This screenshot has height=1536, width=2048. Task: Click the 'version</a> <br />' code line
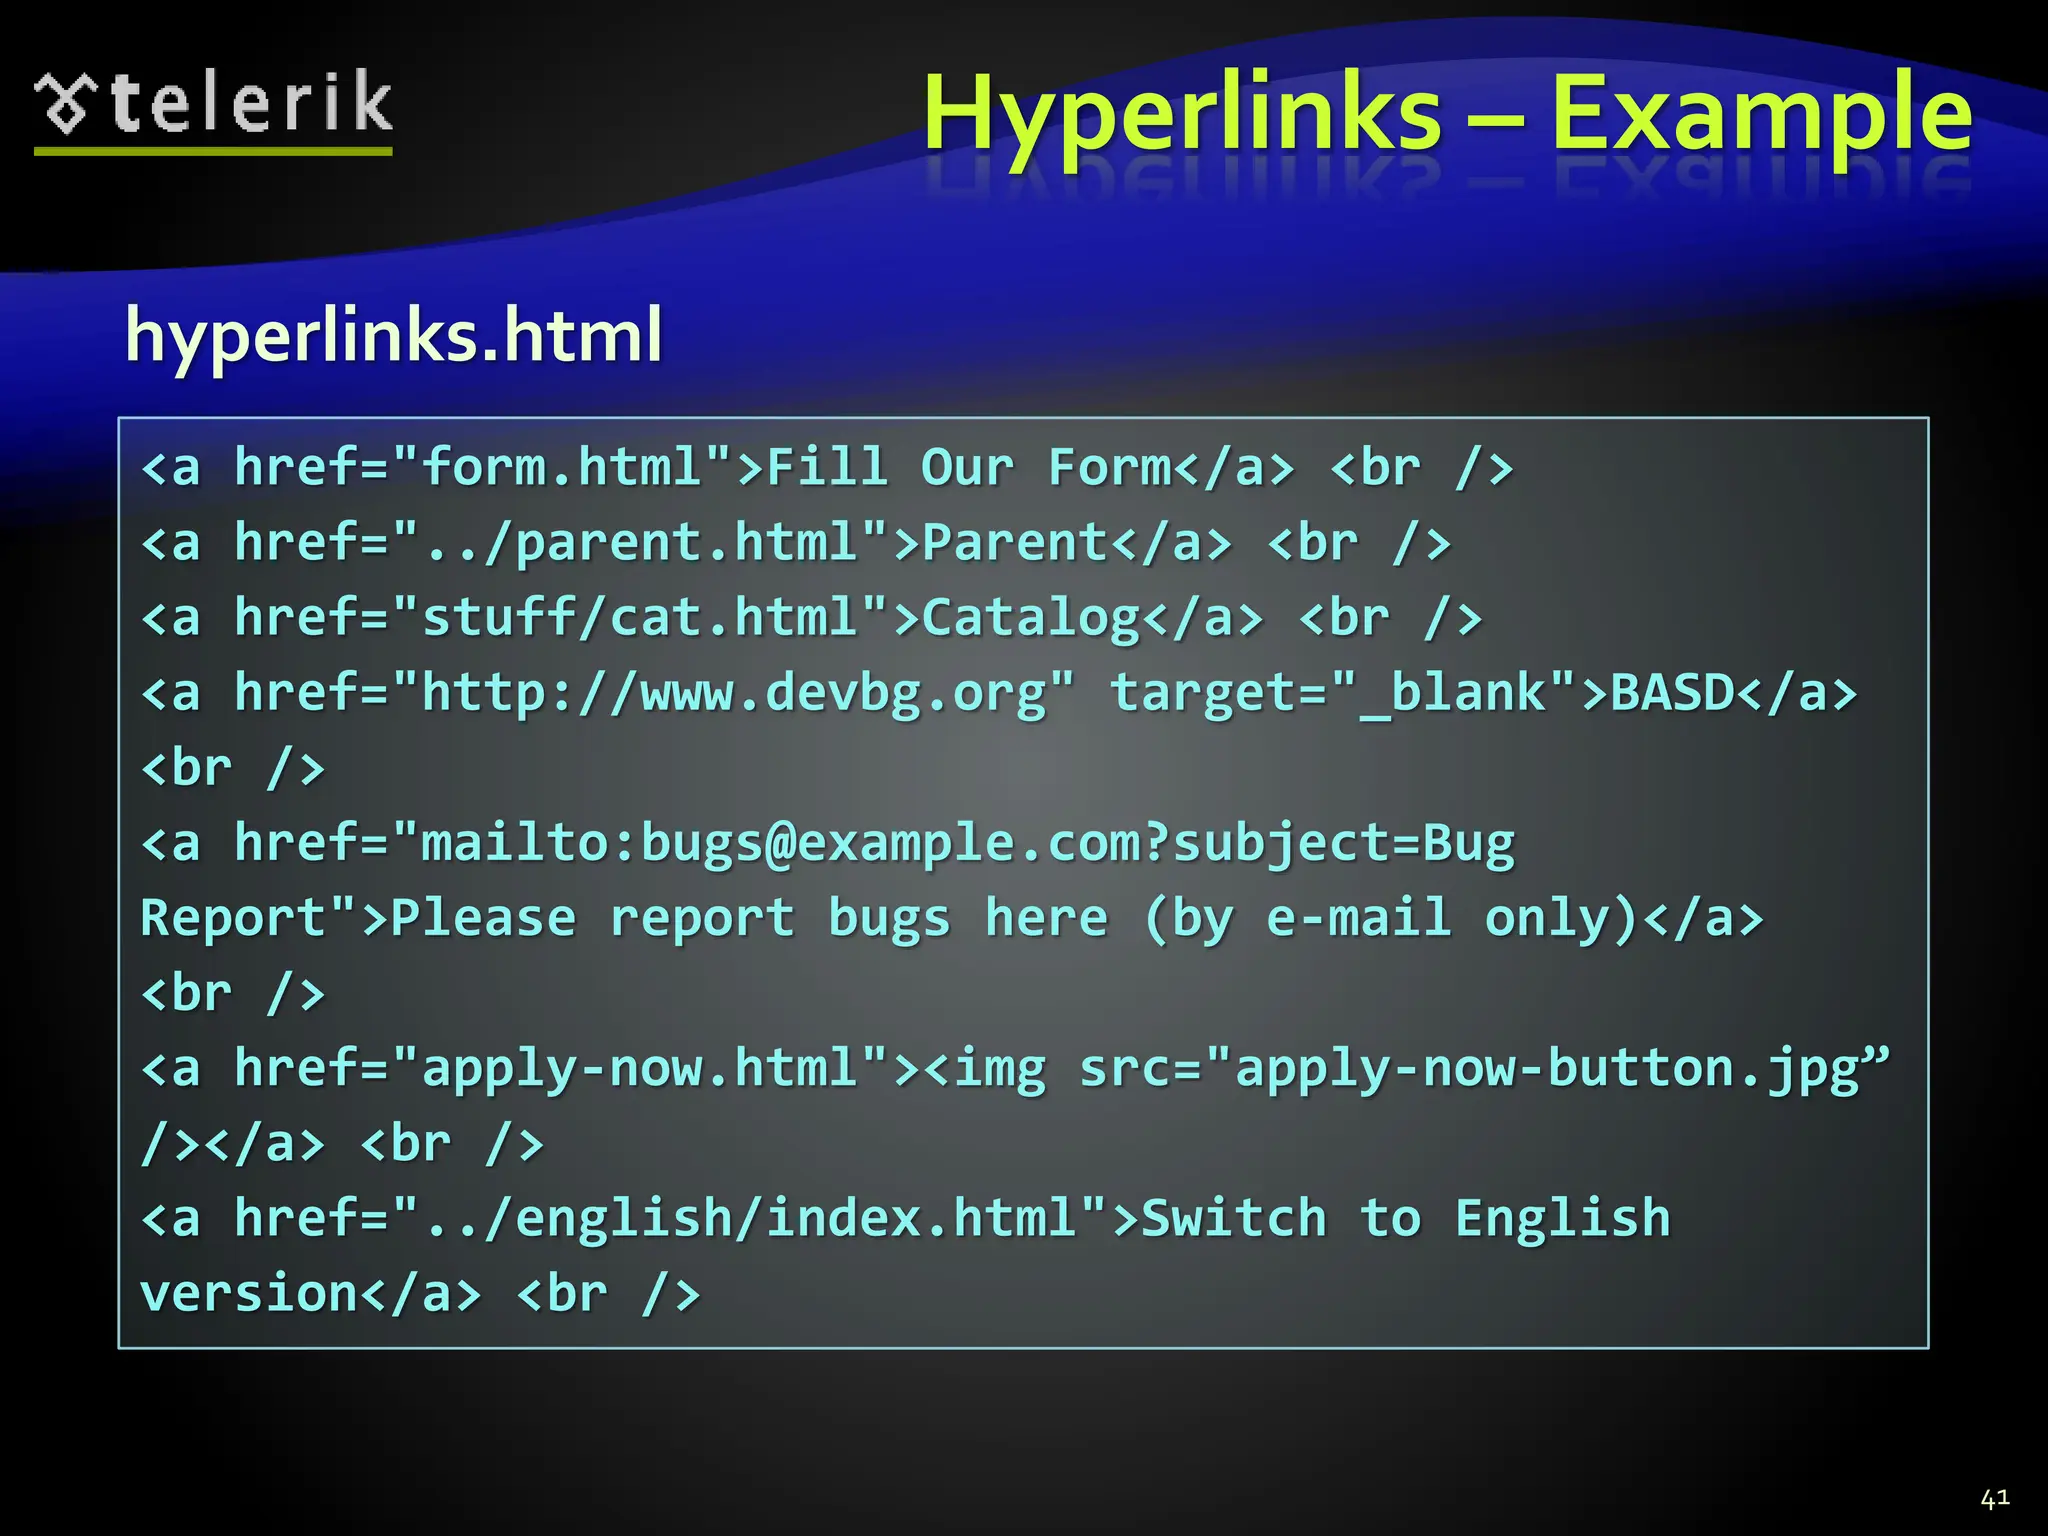tap(420, 1293)
